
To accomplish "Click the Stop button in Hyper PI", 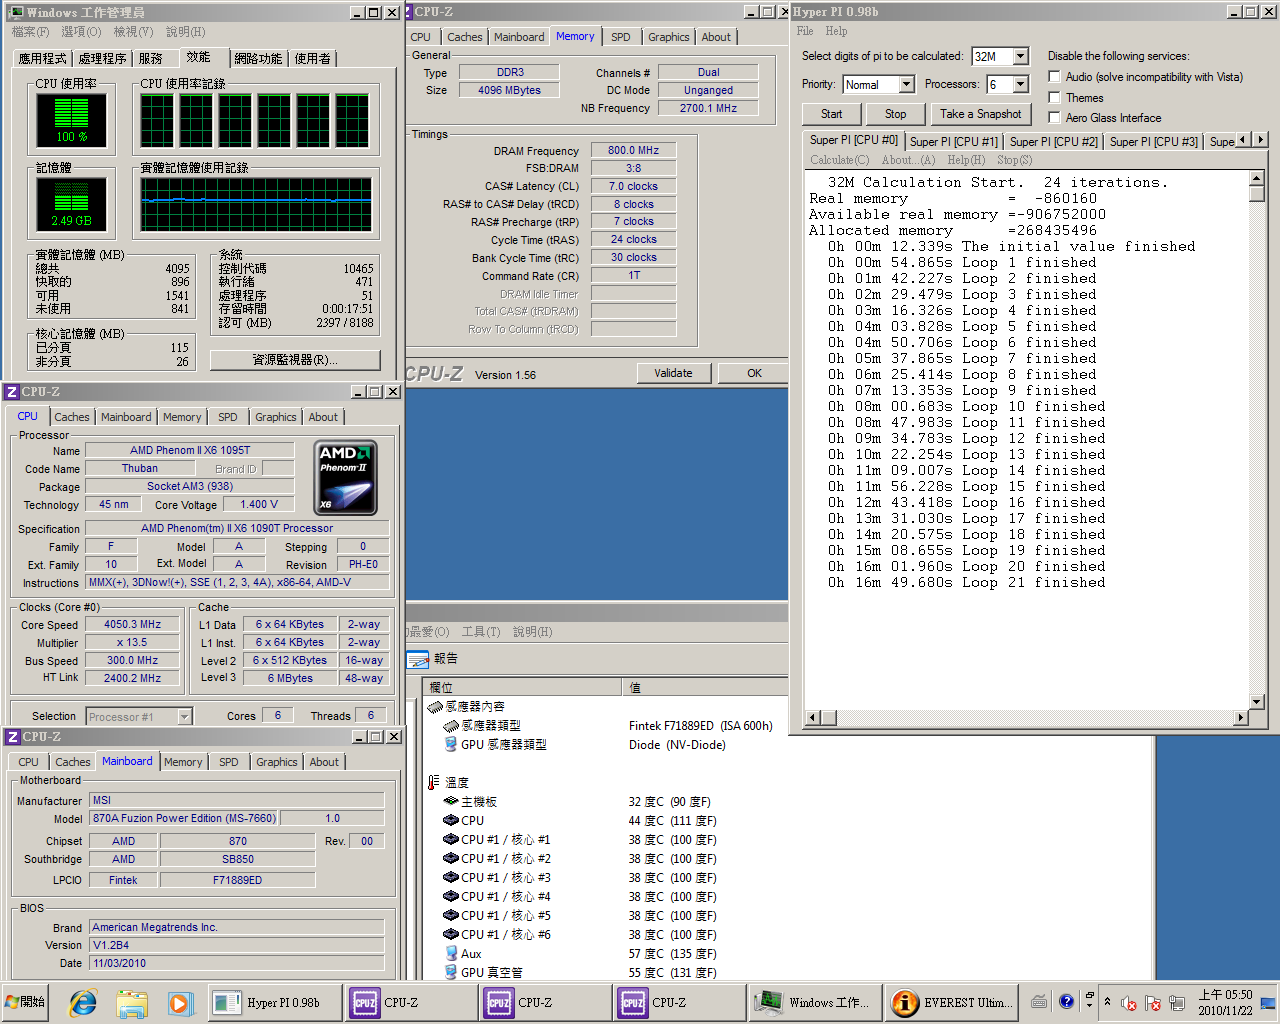I will coord(896,114).
